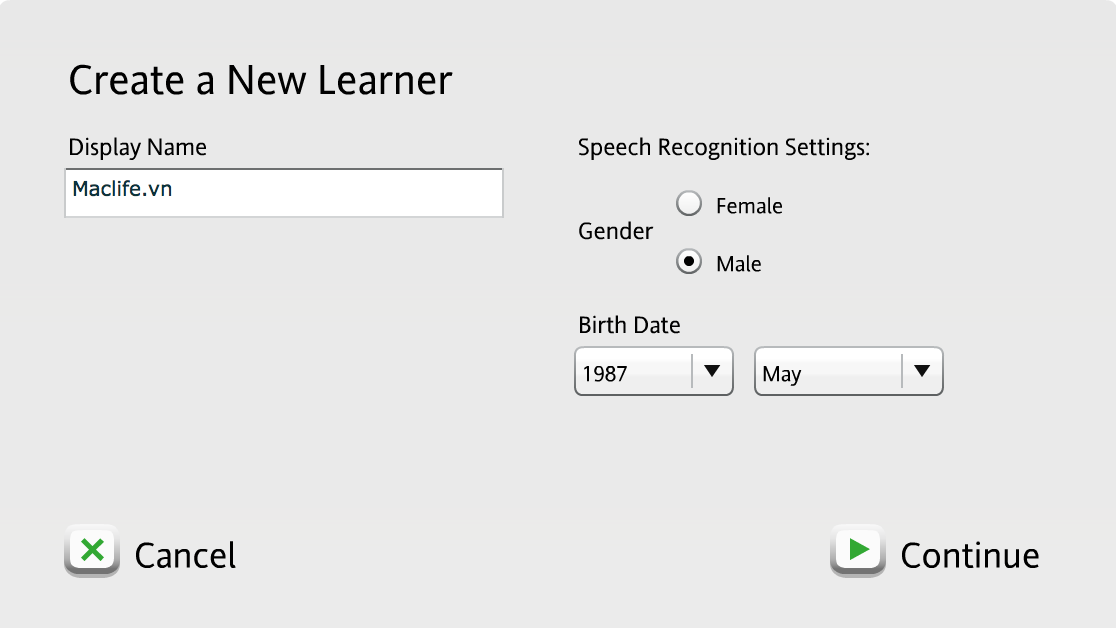Select the Male gender radio button
1116x628 pixels.
coord(689,263)
